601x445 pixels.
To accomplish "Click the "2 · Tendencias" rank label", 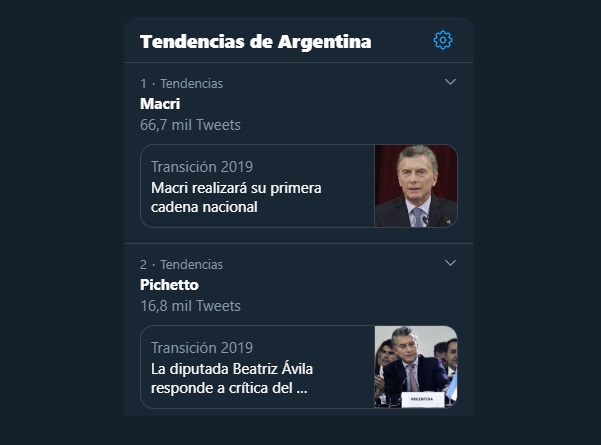I will tap(181, 265).
